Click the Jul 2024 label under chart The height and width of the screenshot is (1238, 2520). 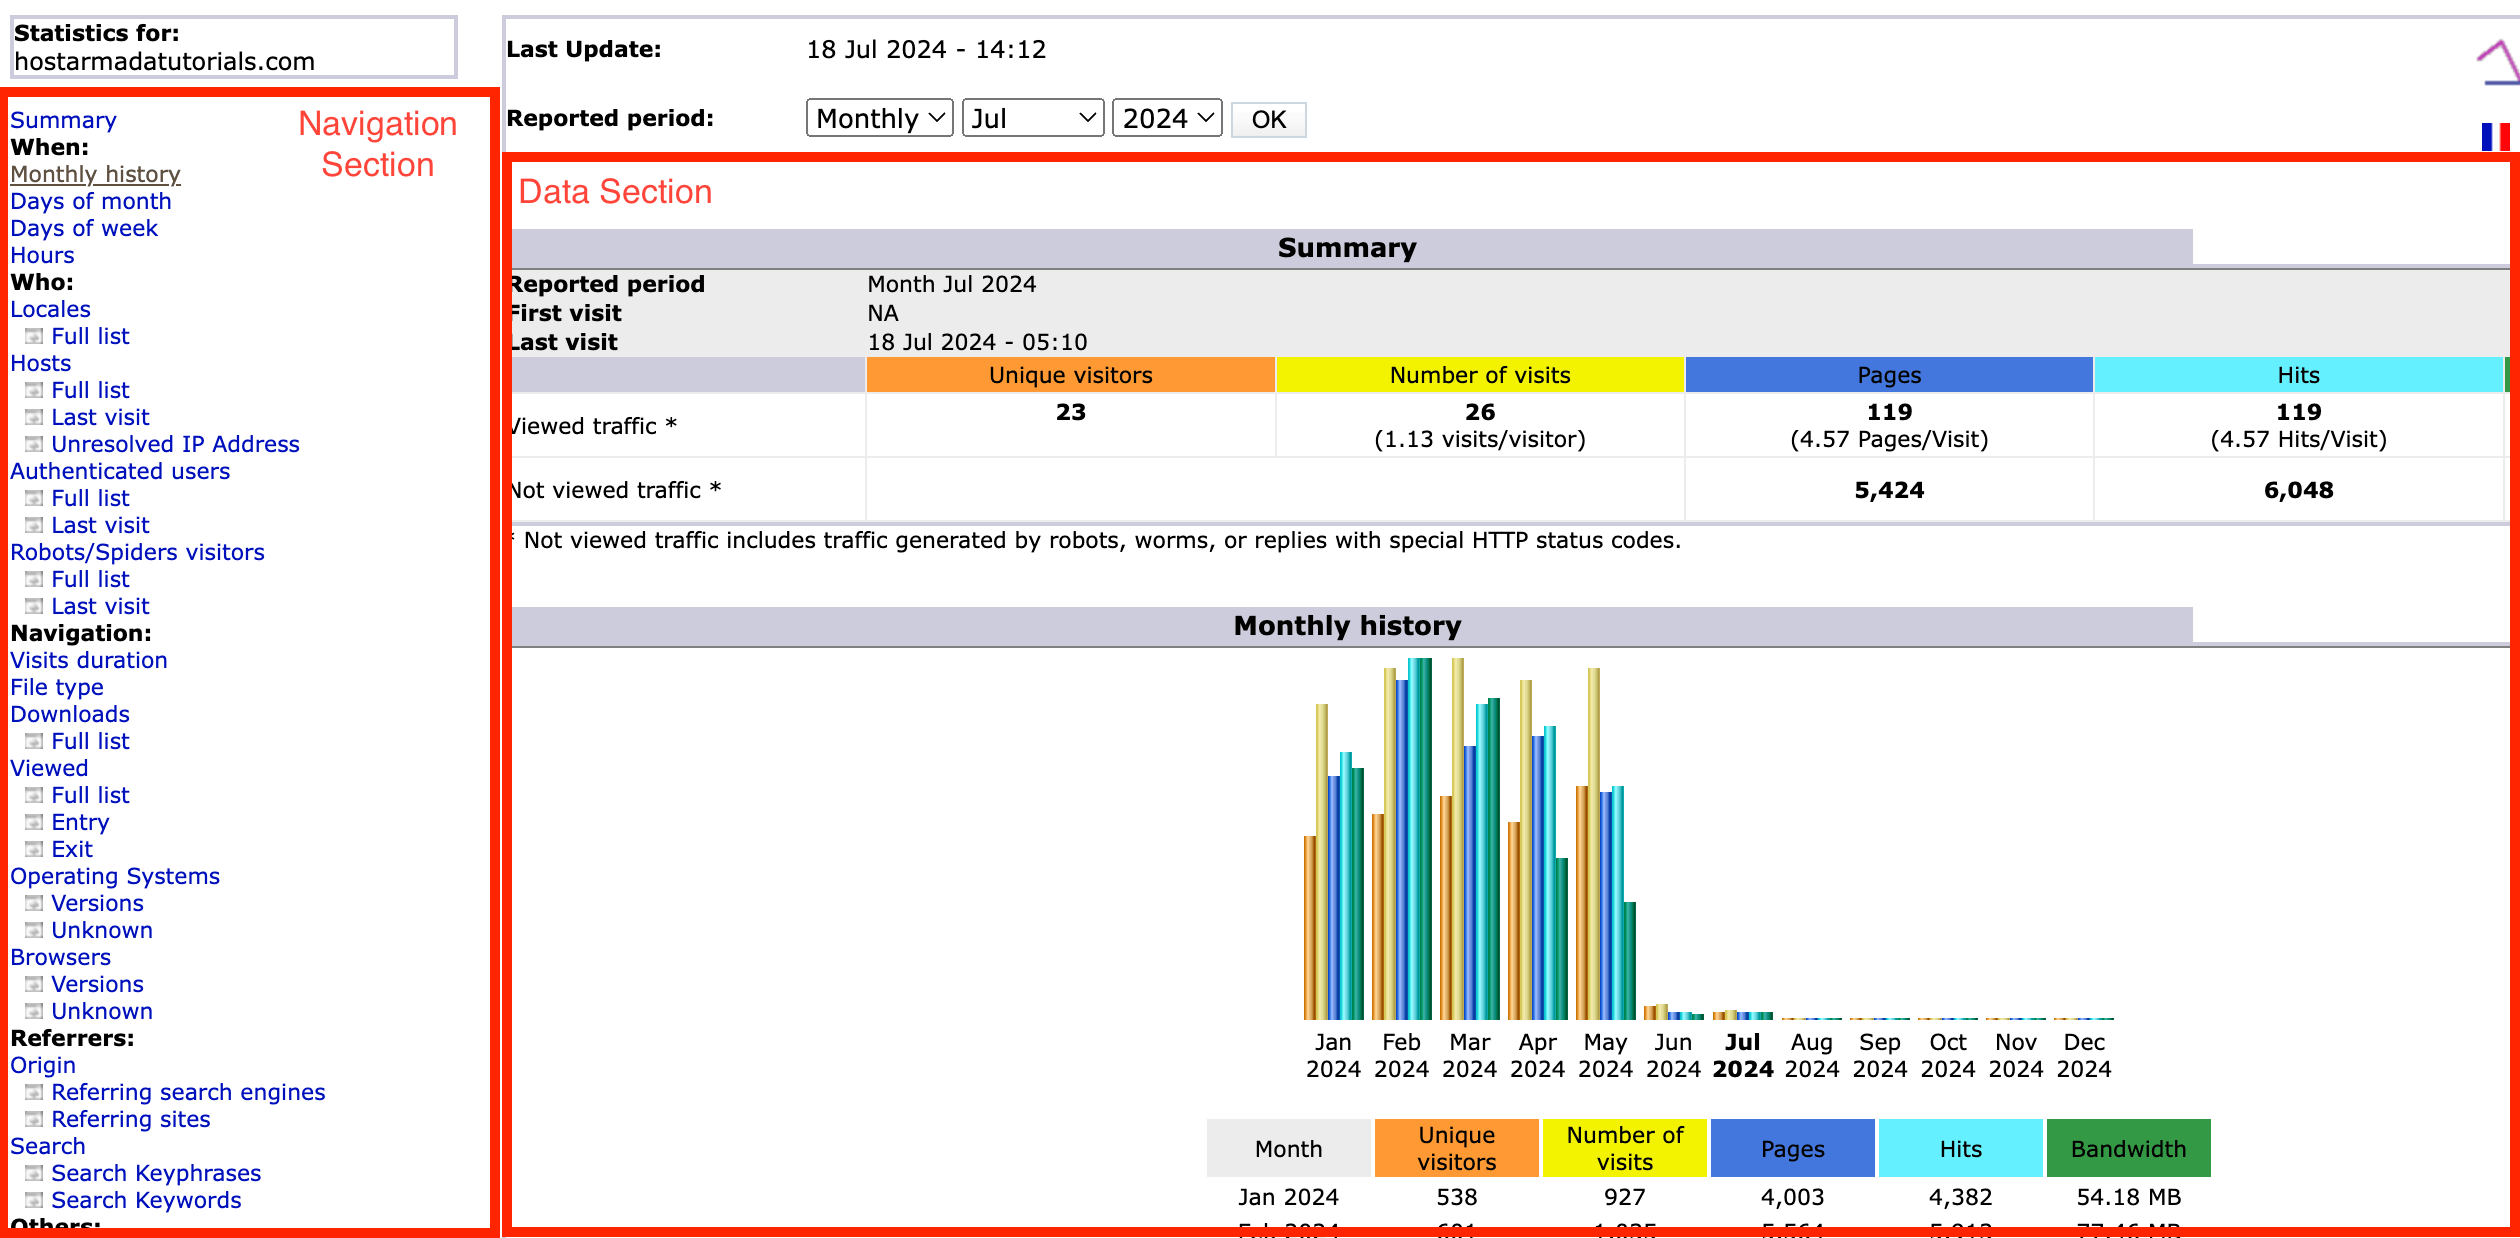click(1742, 1056)
